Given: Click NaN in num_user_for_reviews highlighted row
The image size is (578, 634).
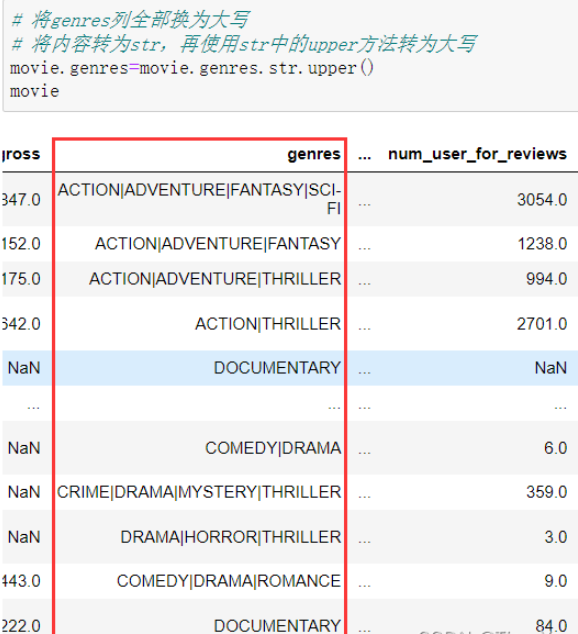Looking at the screenshot, I should pyautogui.click(x=551, y=368).
